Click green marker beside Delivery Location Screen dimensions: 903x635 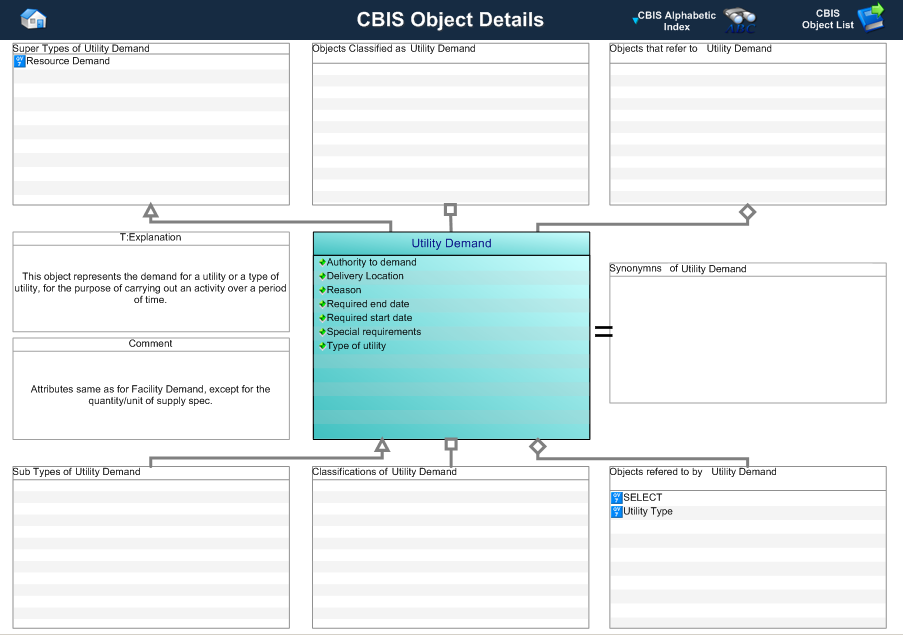[322, 276]
